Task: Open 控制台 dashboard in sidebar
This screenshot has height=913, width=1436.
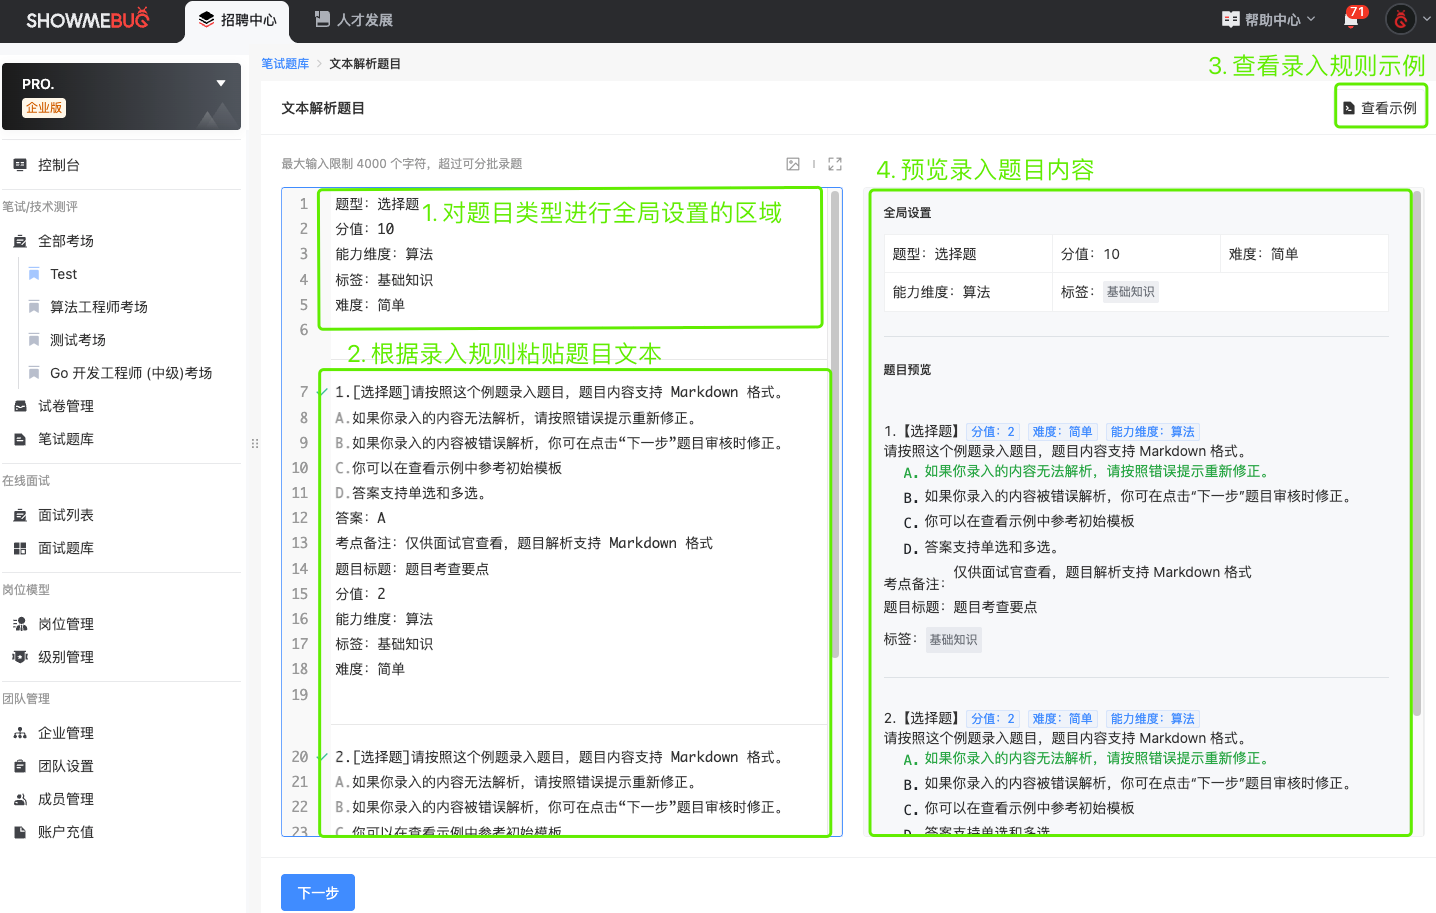Action: coord(58,165)
